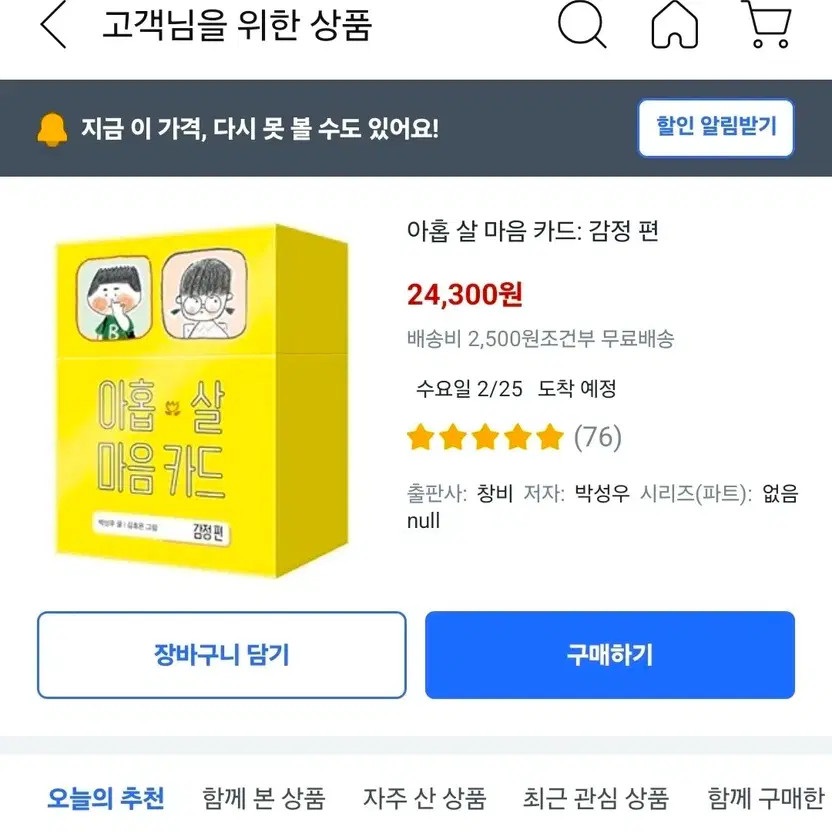Viewport: 832px width, 832px height.
Task: Click author name 박성우
Action: coord(602,493)
